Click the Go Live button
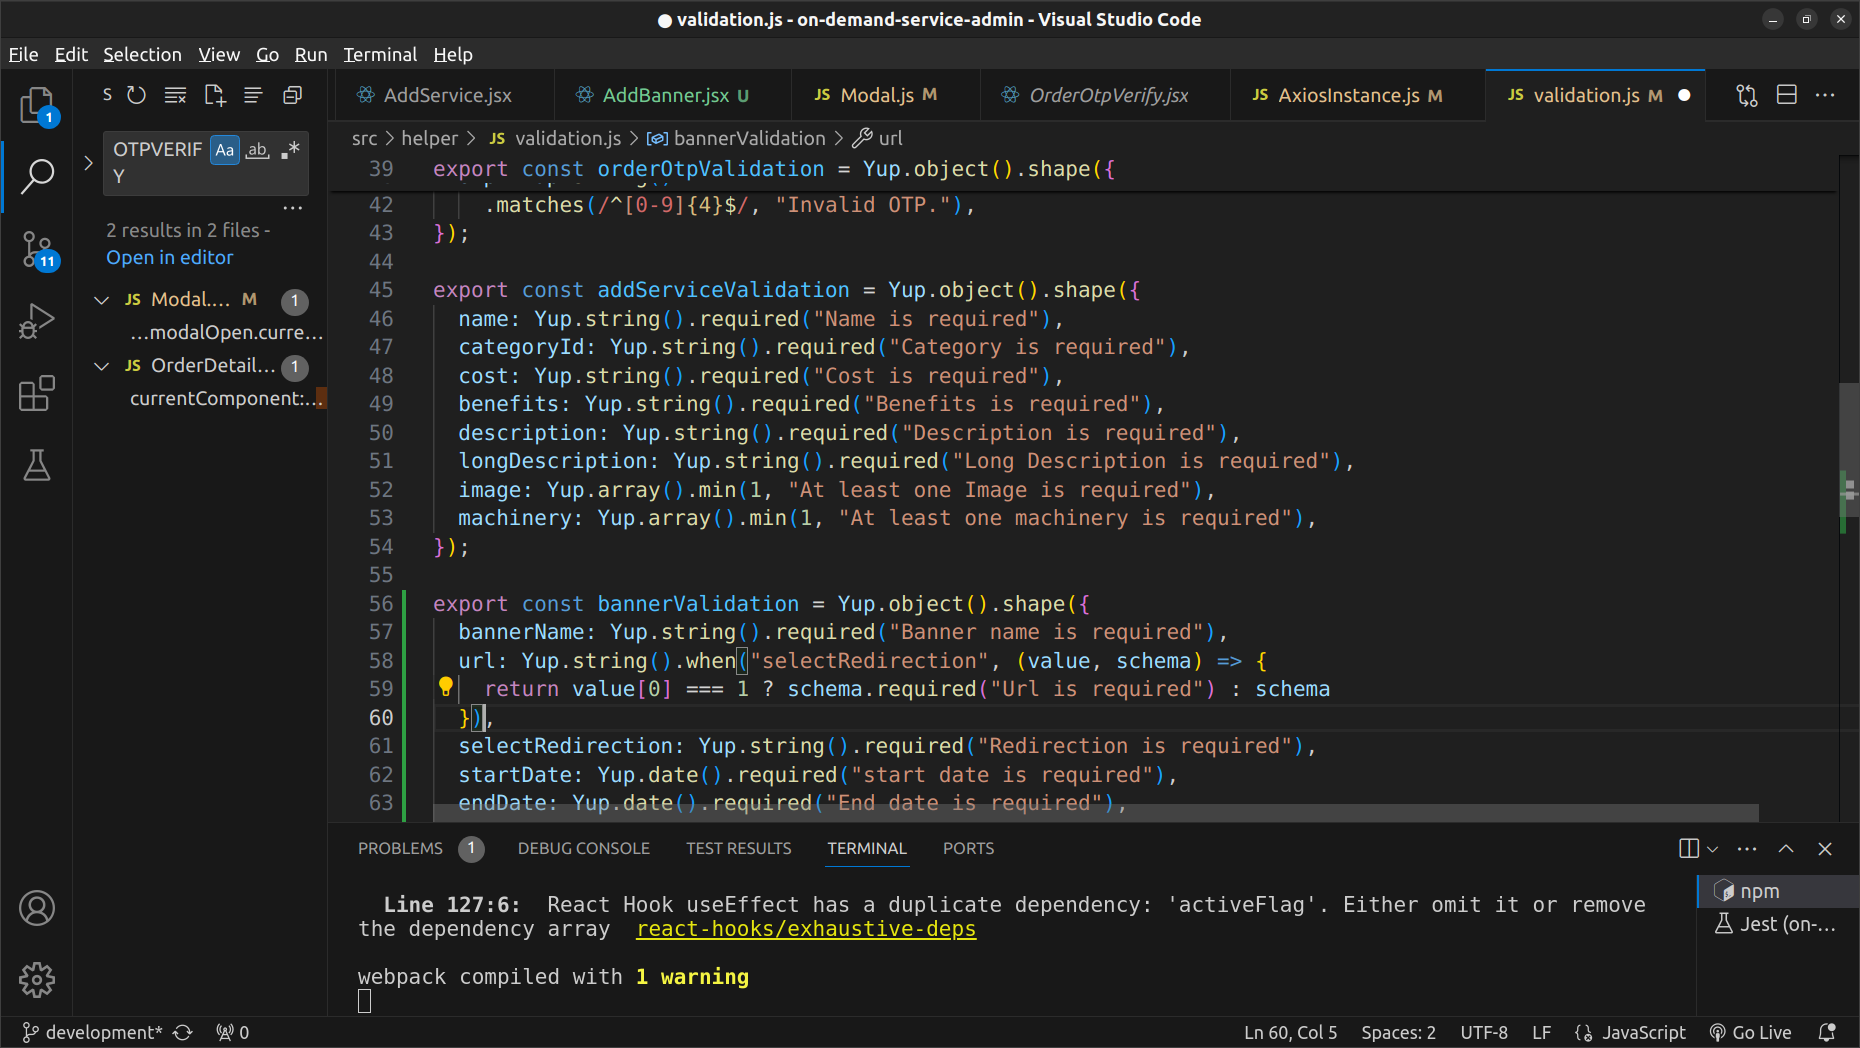Image resolution: width=1860 pixels, height=1048 pixels. [1750, 1032]
